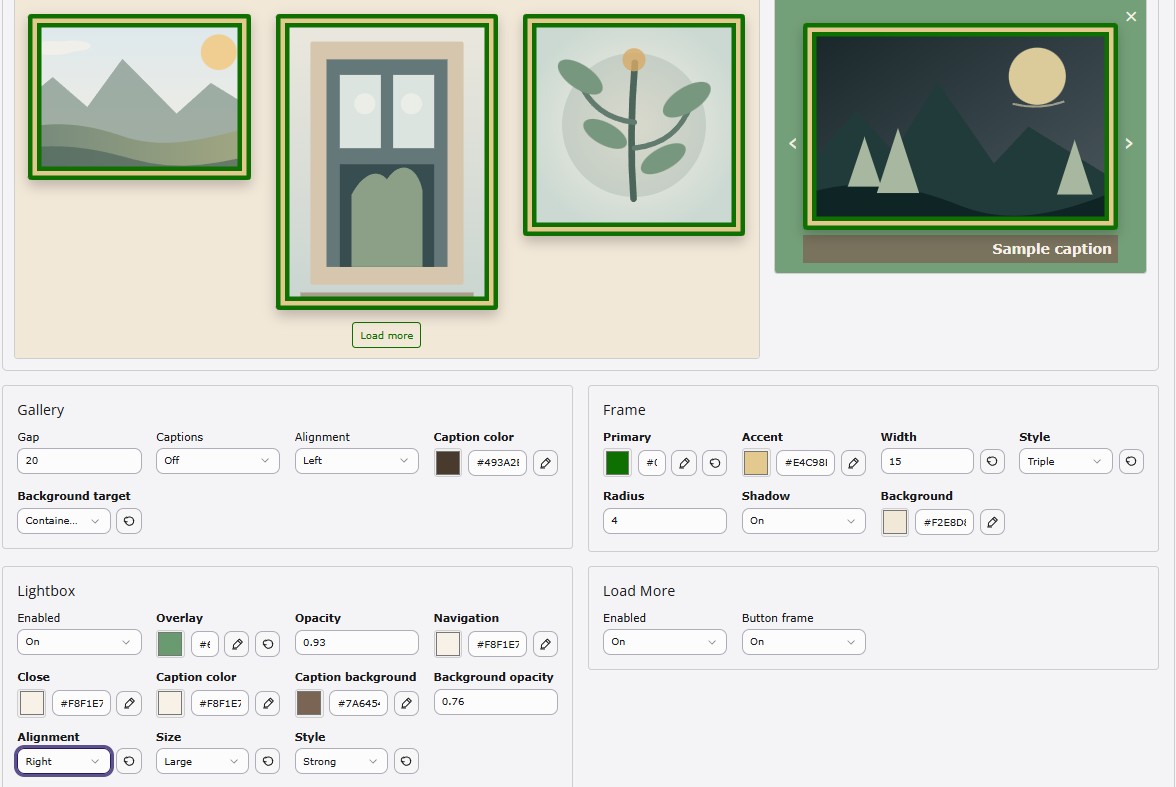
Task: Click the Frame Accent color swatch
Action: pos(756,463)
